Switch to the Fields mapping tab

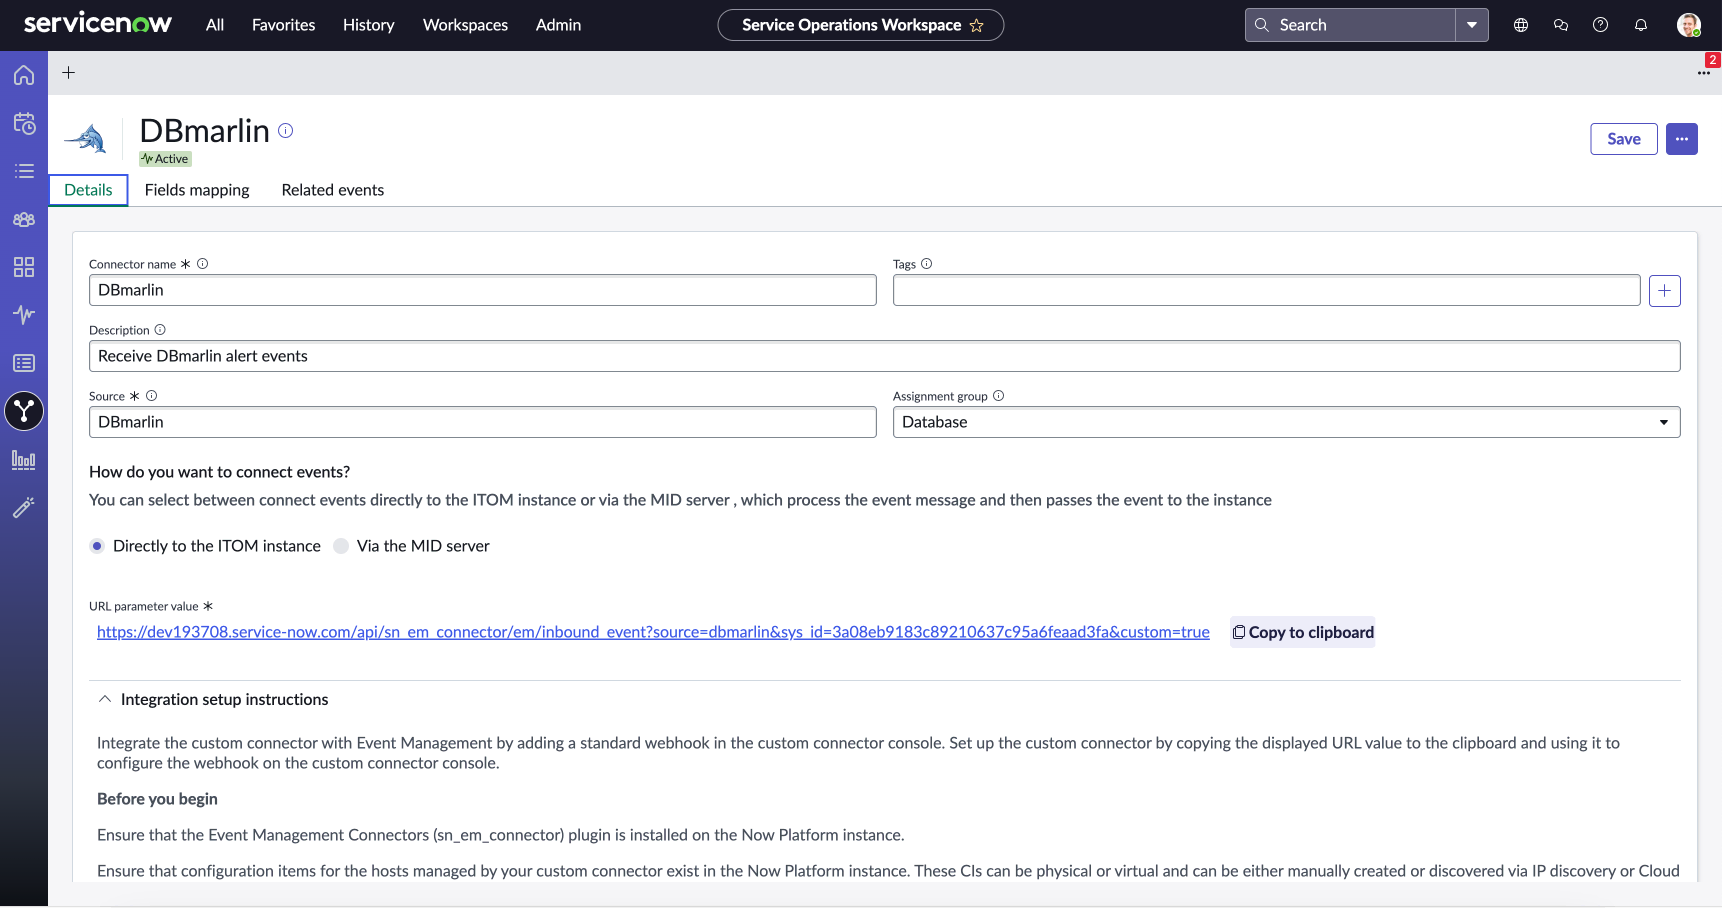(x=197, y=190)
